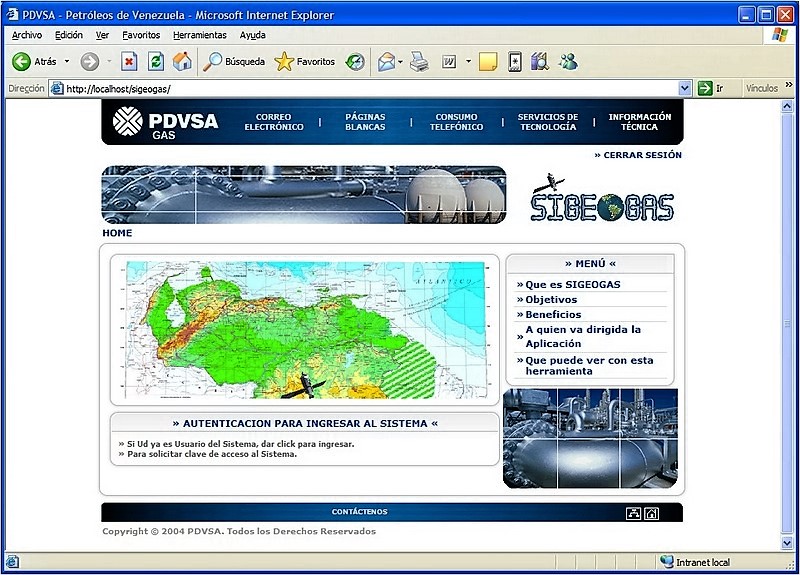Go to browser home page icon
Screen dimensions: 800x575
182,62
